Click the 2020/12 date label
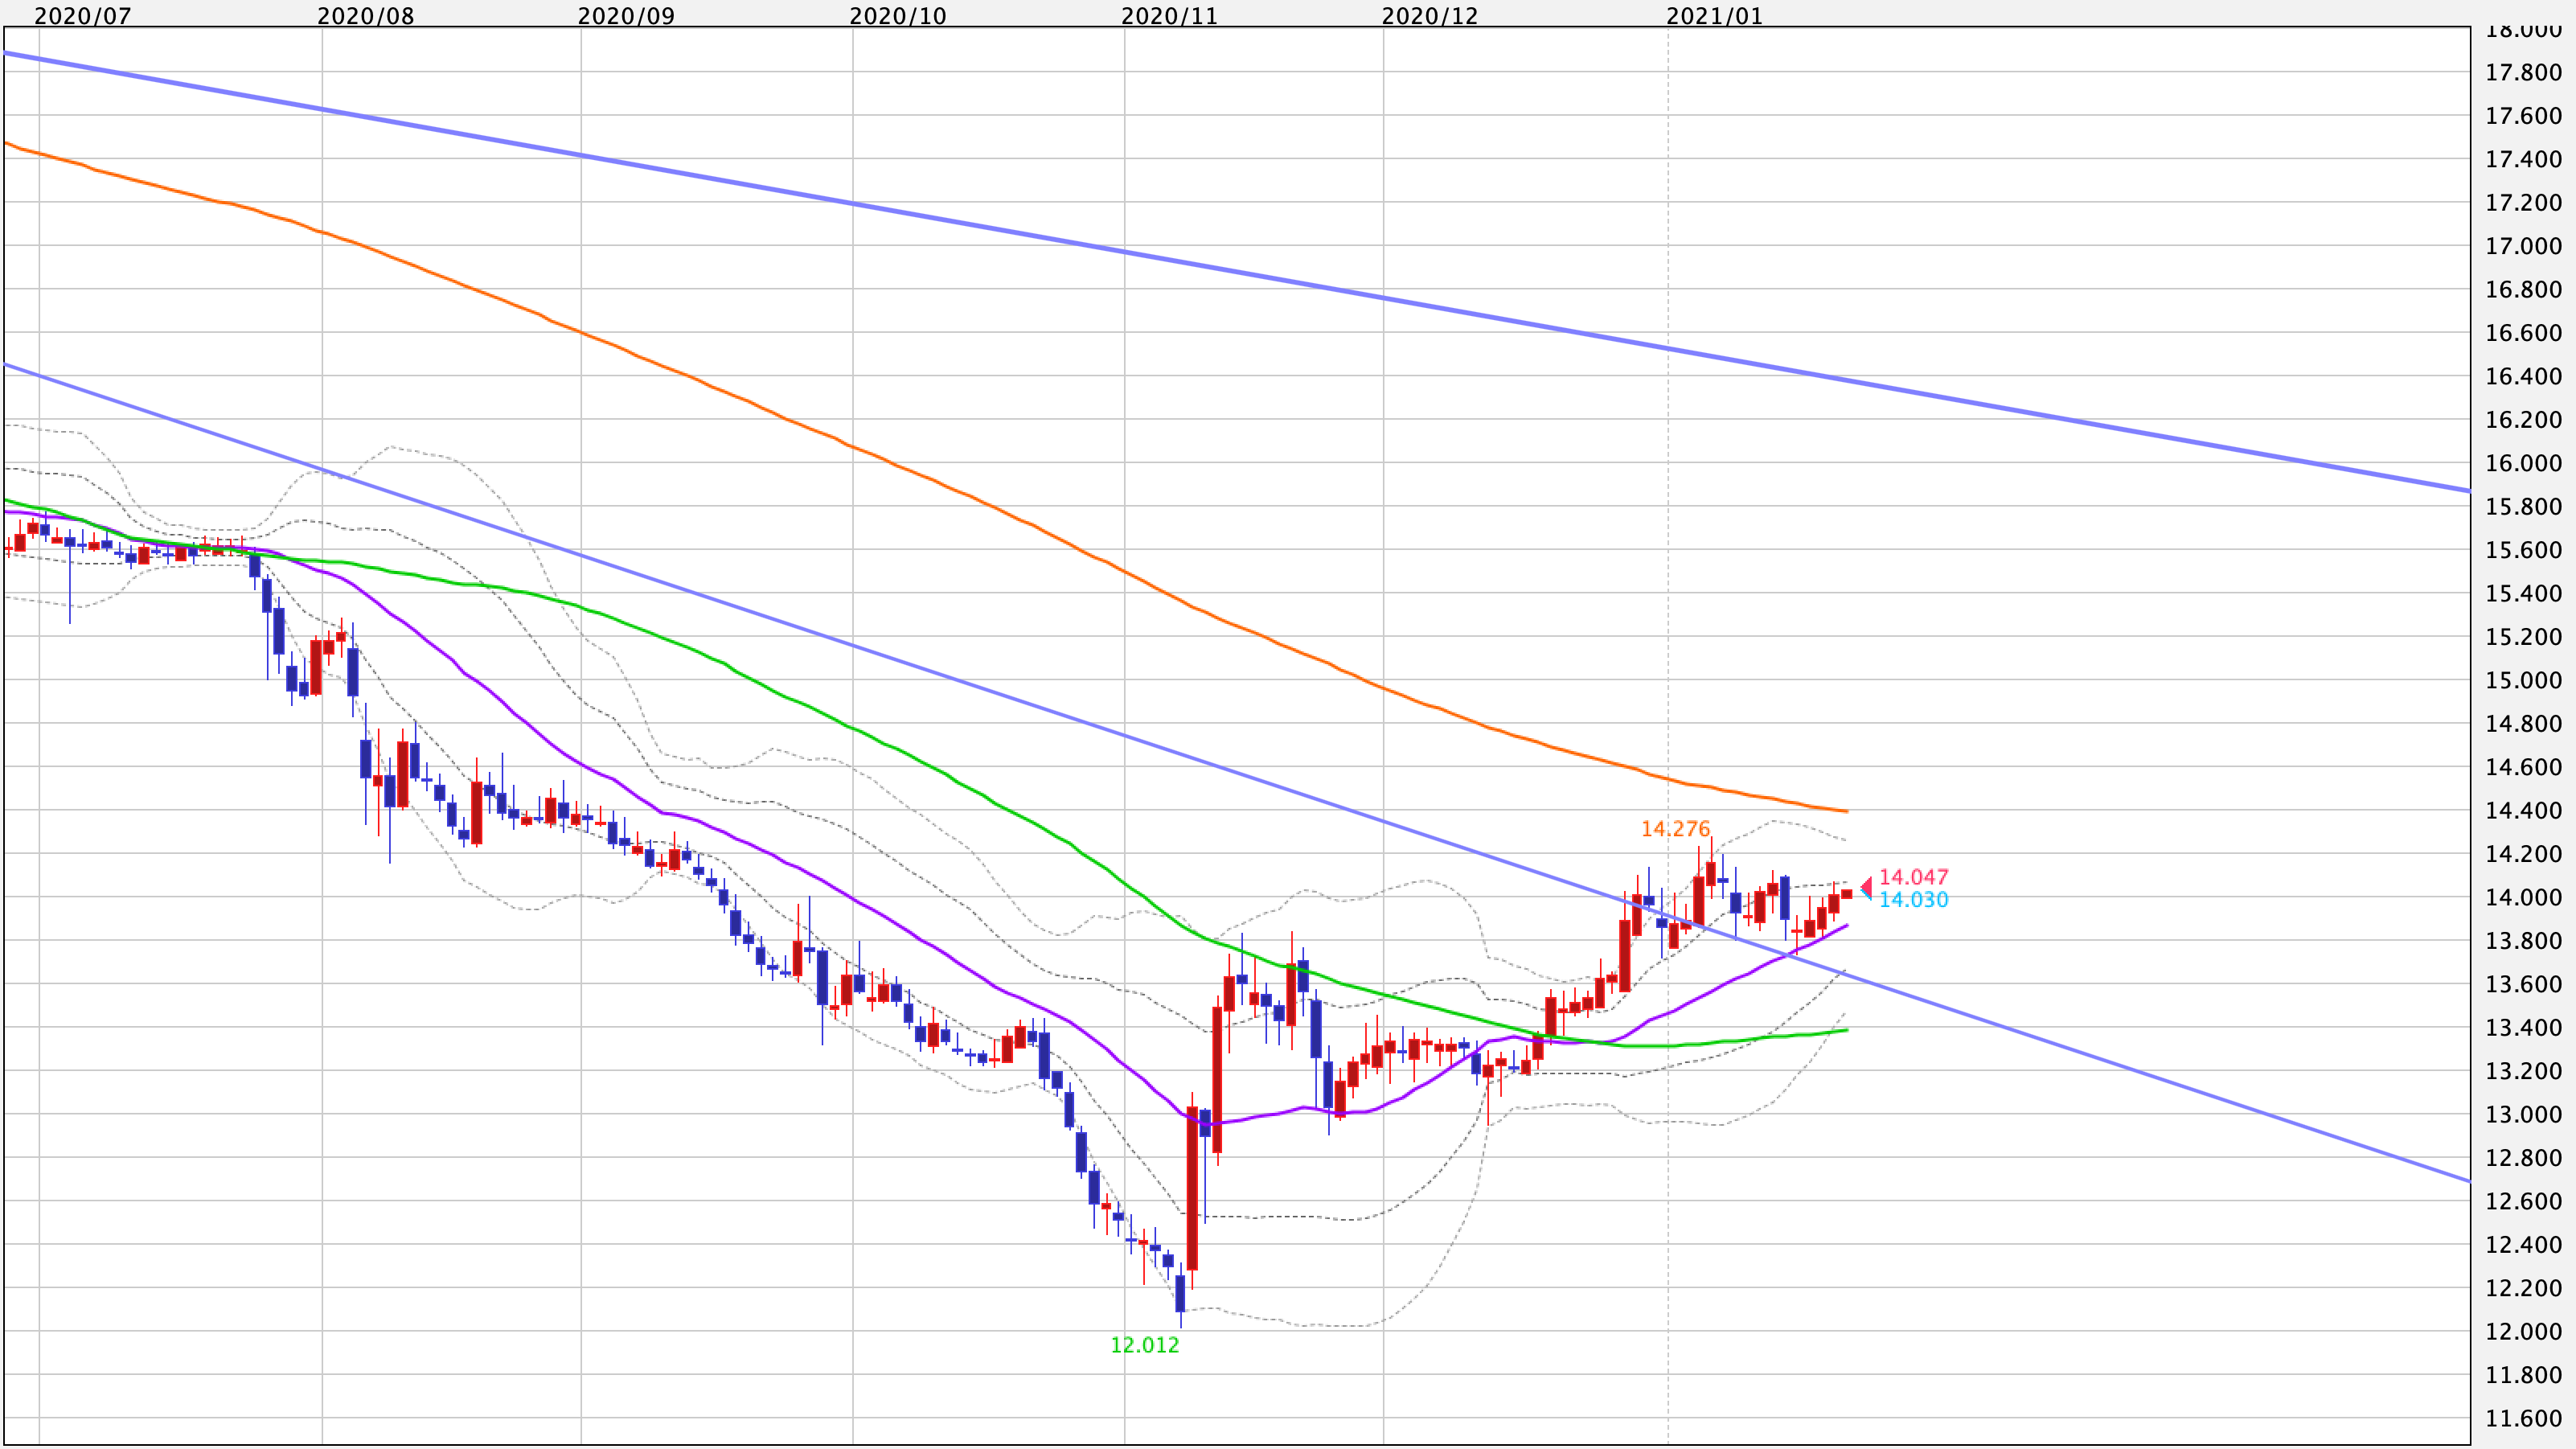Viewport: 2576px width, 1449px height. pyautogui.click(x=1430, y=16)
